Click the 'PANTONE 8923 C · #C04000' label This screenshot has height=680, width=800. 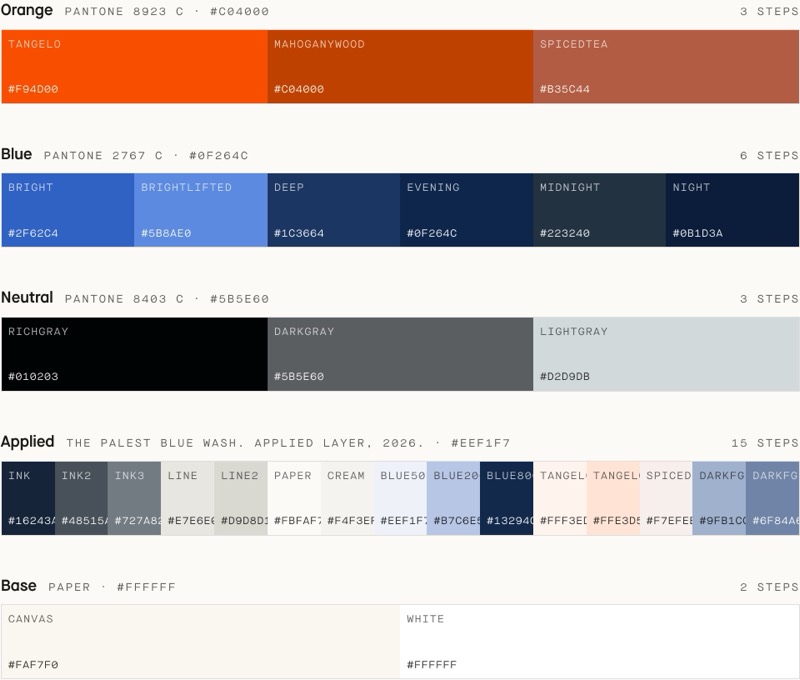click(167, 12)
